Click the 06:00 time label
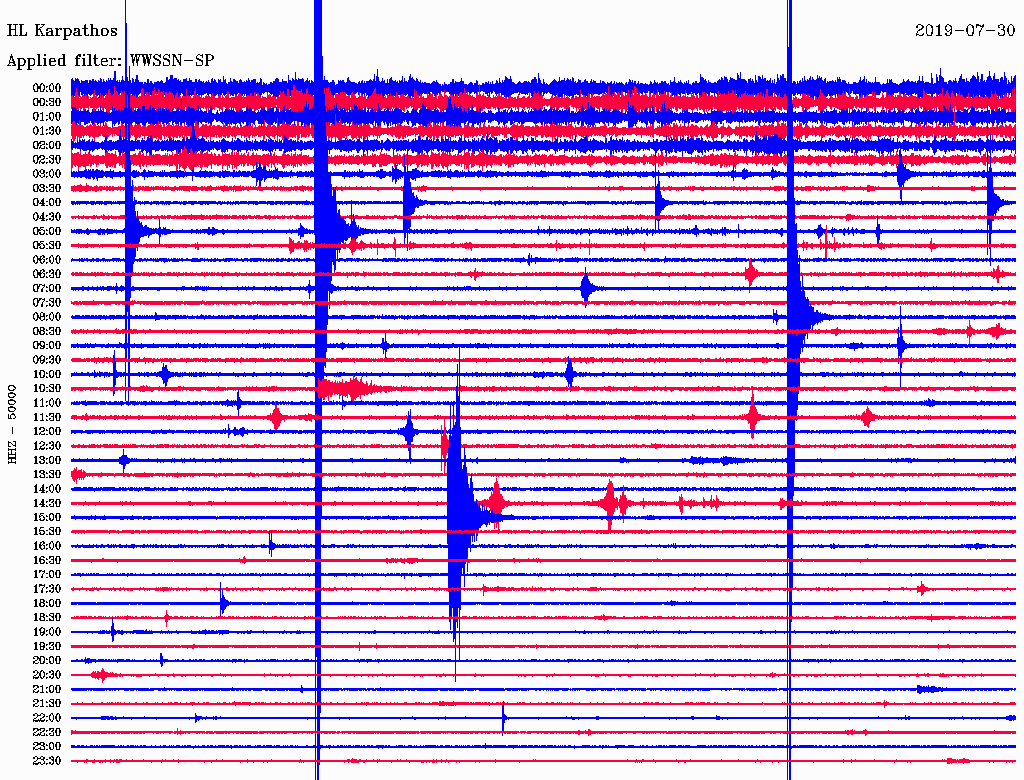The height and width of the screenshot is (780, 1024). coord(47,259)
